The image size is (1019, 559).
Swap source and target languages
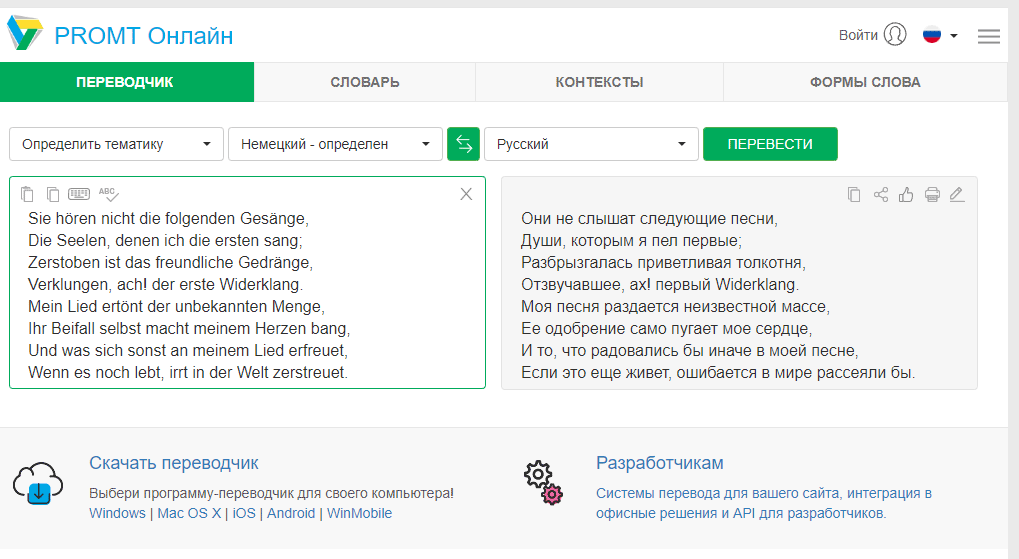click(x=463, y=144)
